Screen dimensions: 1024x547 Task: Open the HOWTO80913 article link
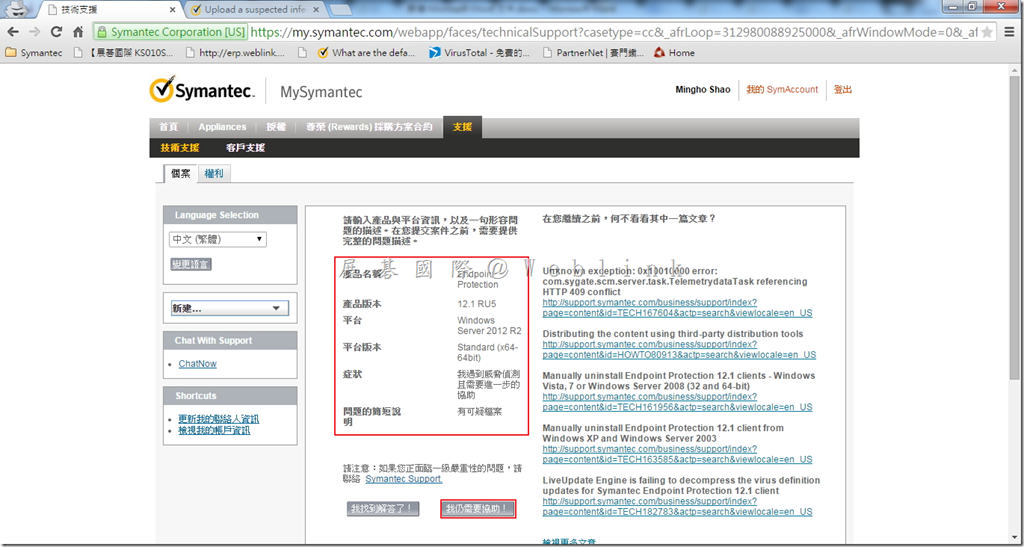coord(679,350)
